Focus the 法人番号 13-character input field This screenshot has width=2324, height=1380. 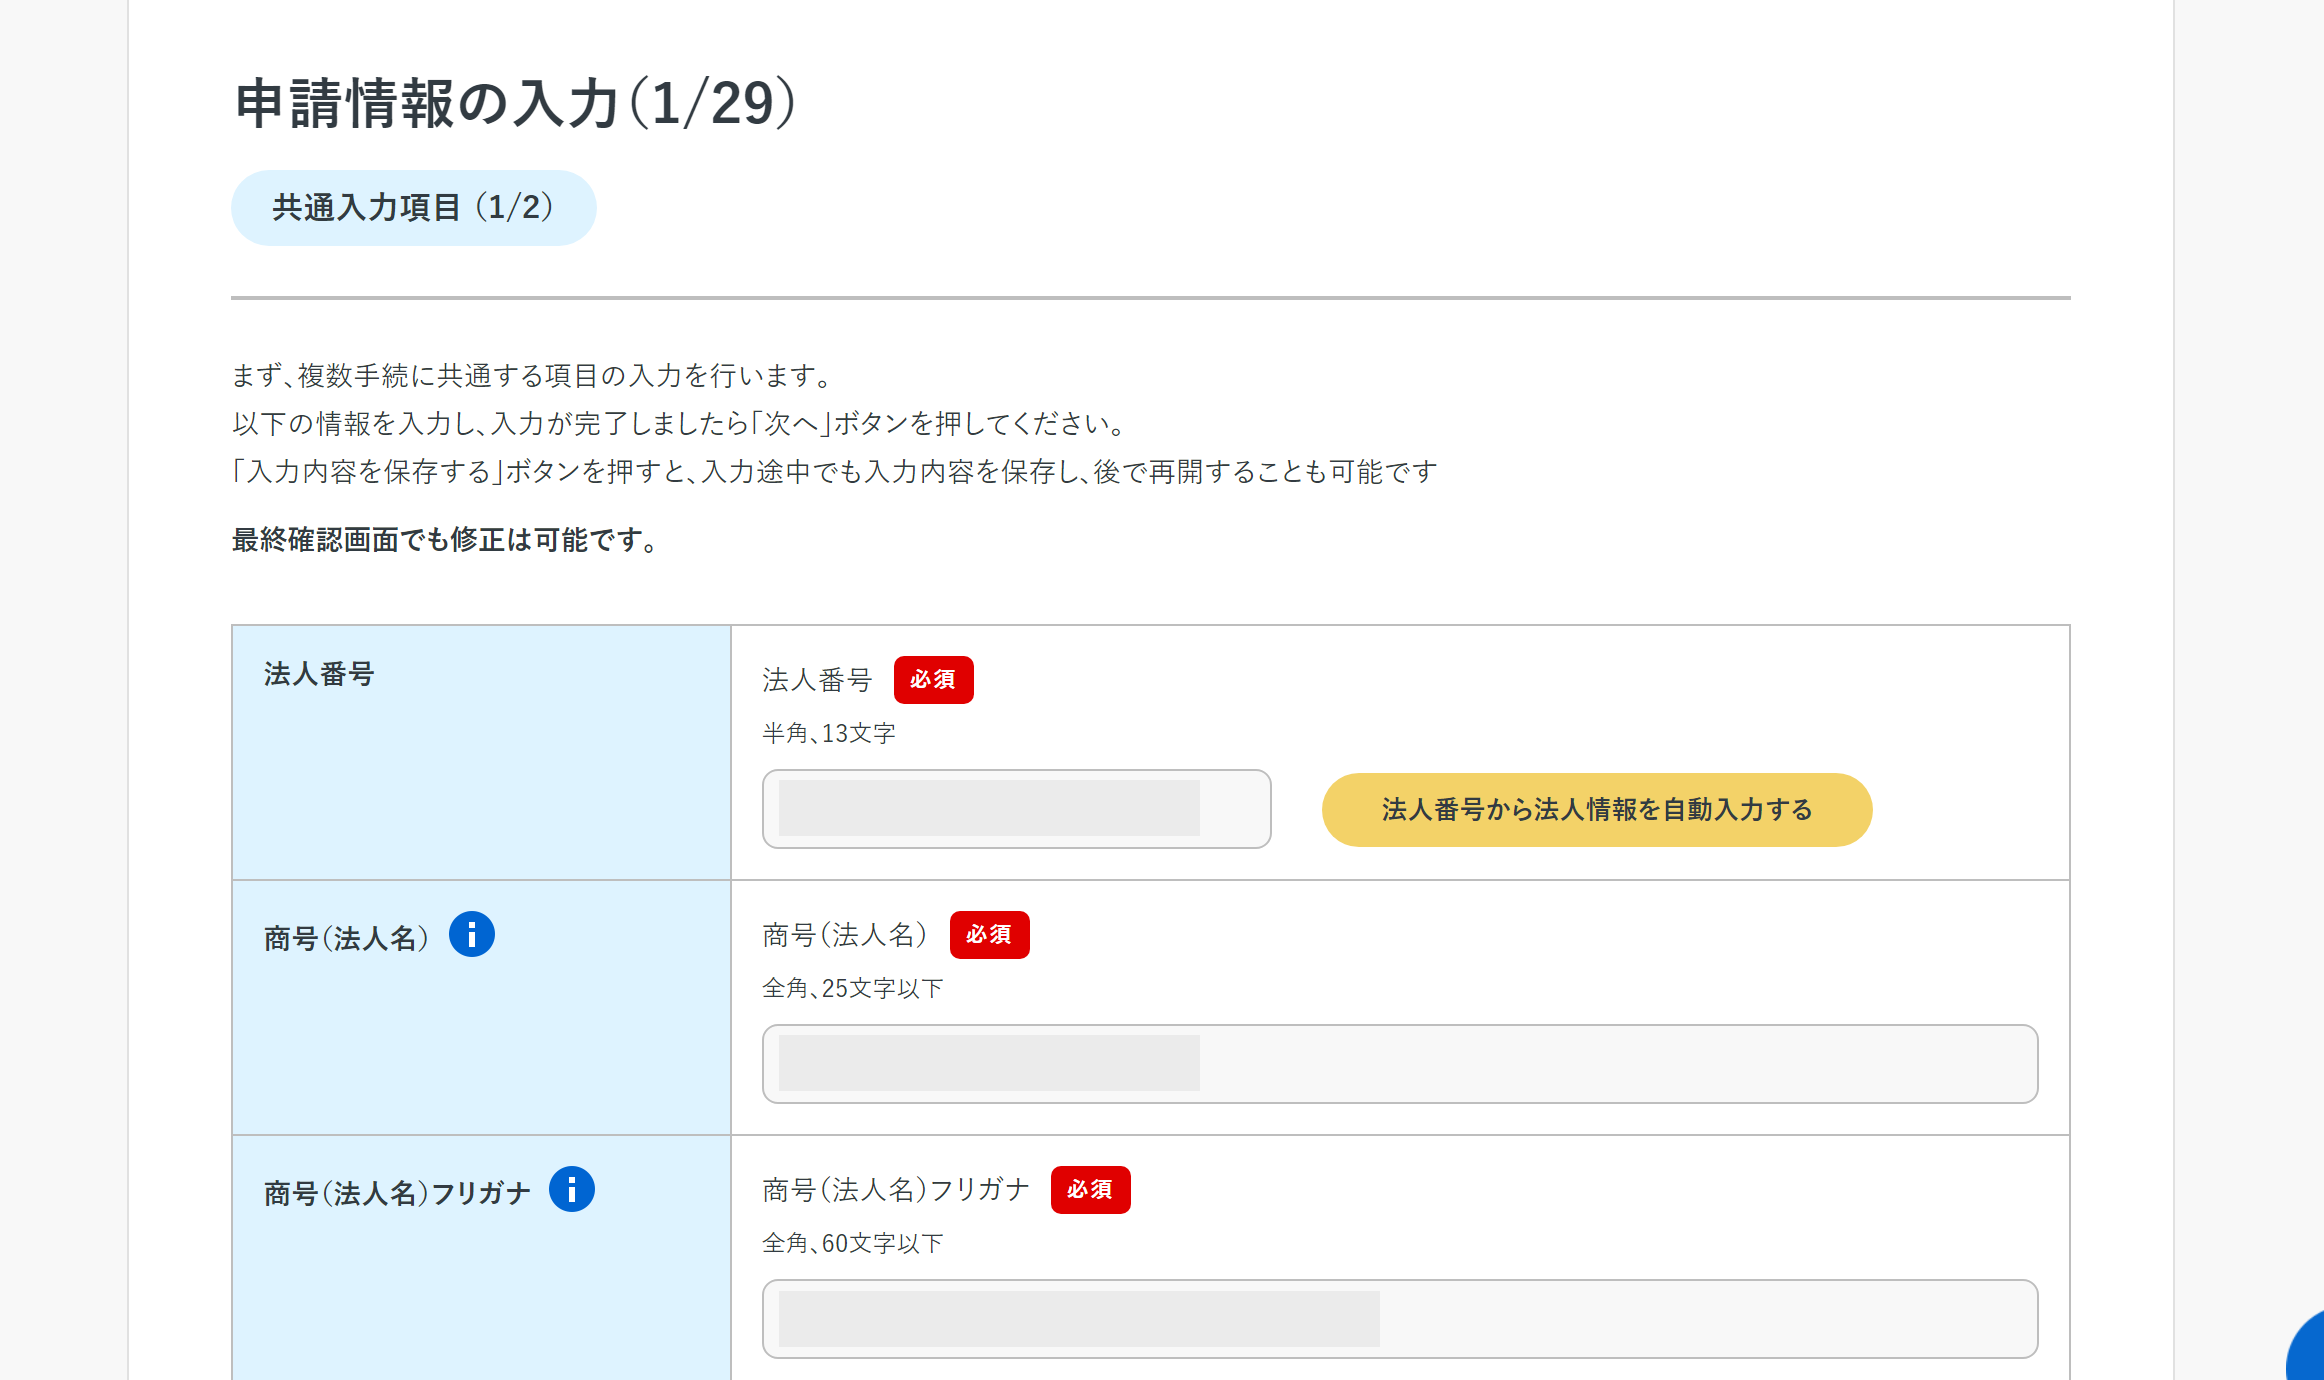[1016, 809]
